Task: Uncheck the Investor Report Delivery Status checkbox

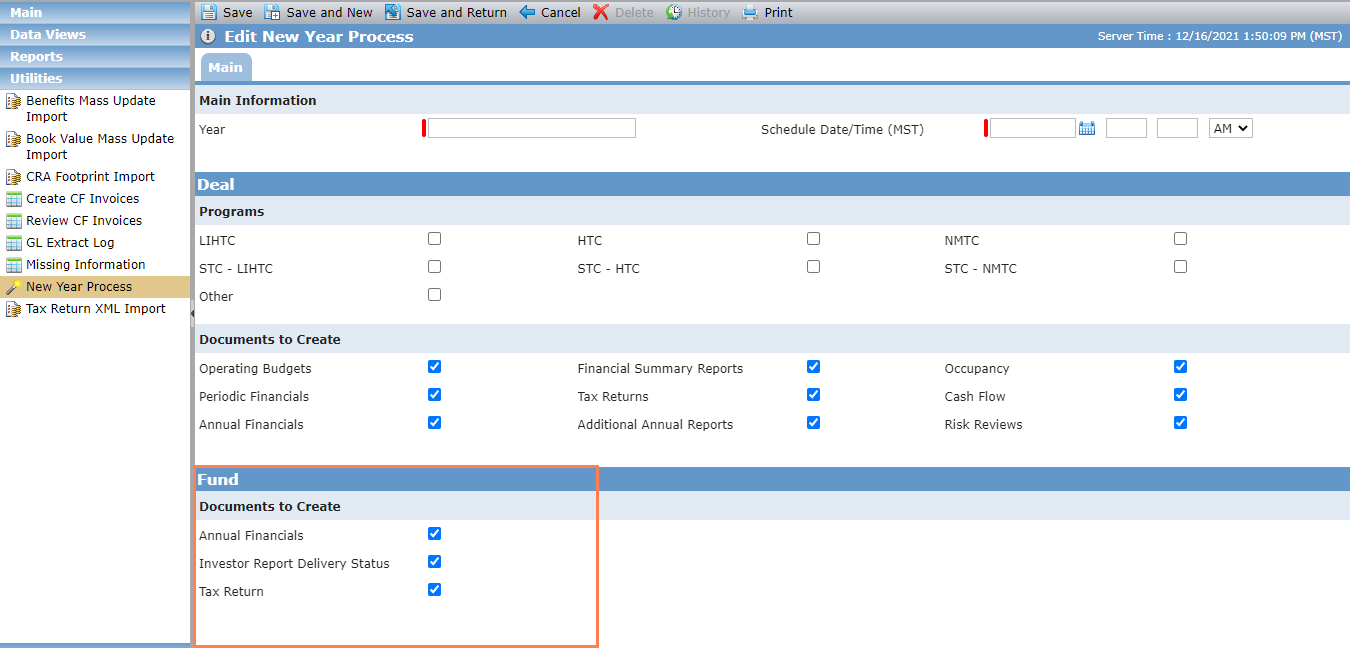Action: point(434,562)
